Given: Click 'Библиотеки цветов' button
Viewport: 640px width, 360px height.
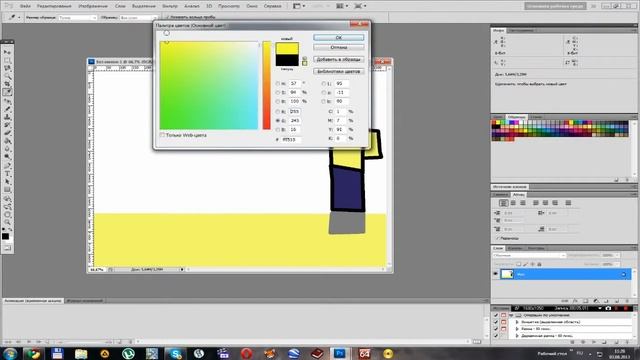Looking at the screenshot, I should [338, 71].
